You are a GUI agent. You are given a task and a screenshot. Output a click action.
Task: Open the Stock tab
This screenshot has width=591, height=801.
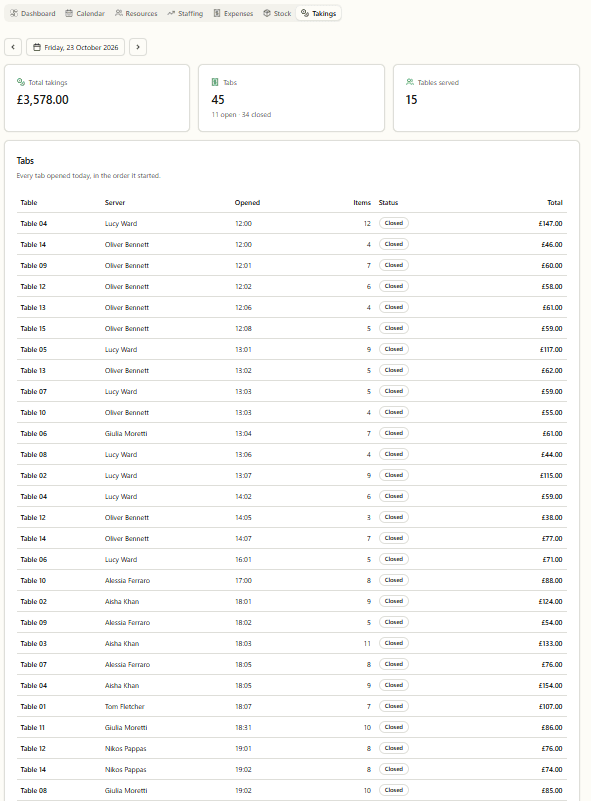coord(277,13)
